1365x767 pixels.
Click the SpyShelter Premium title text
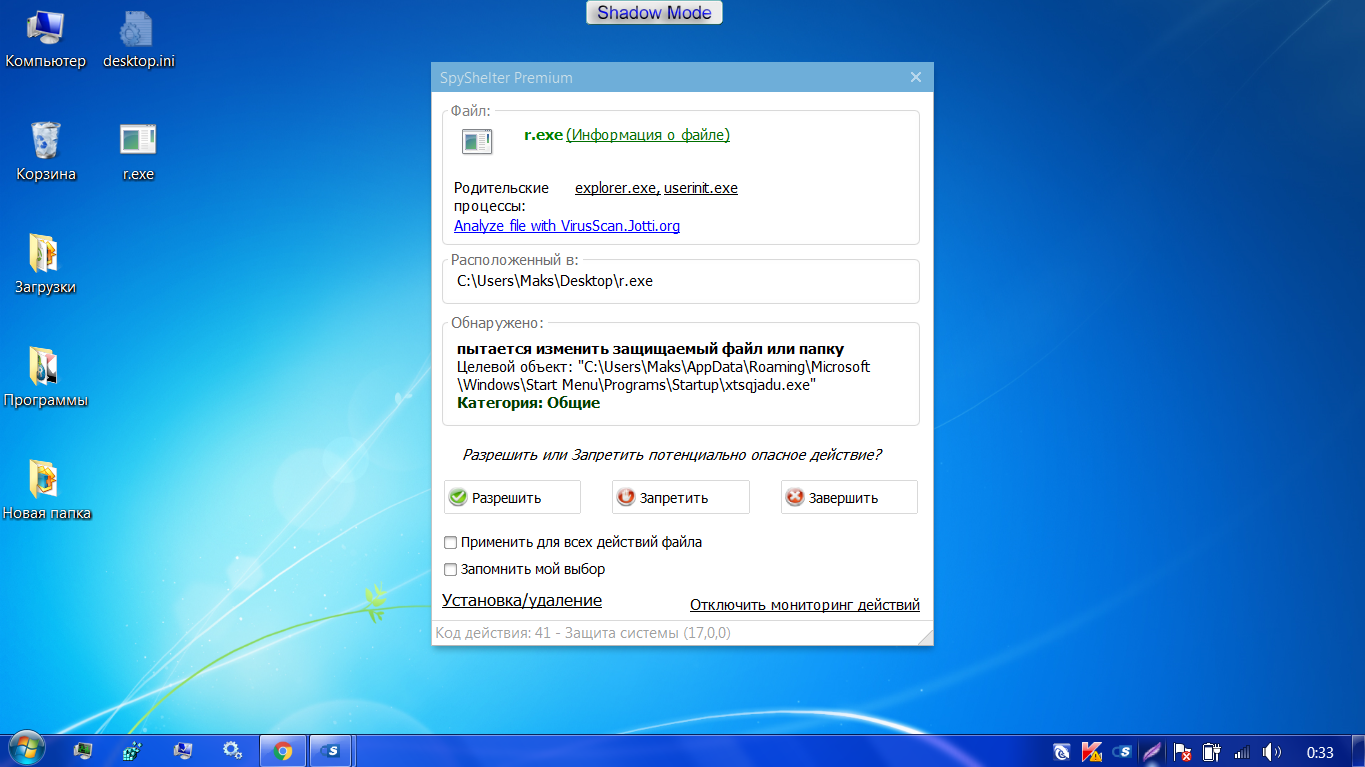tap(507, 78)
